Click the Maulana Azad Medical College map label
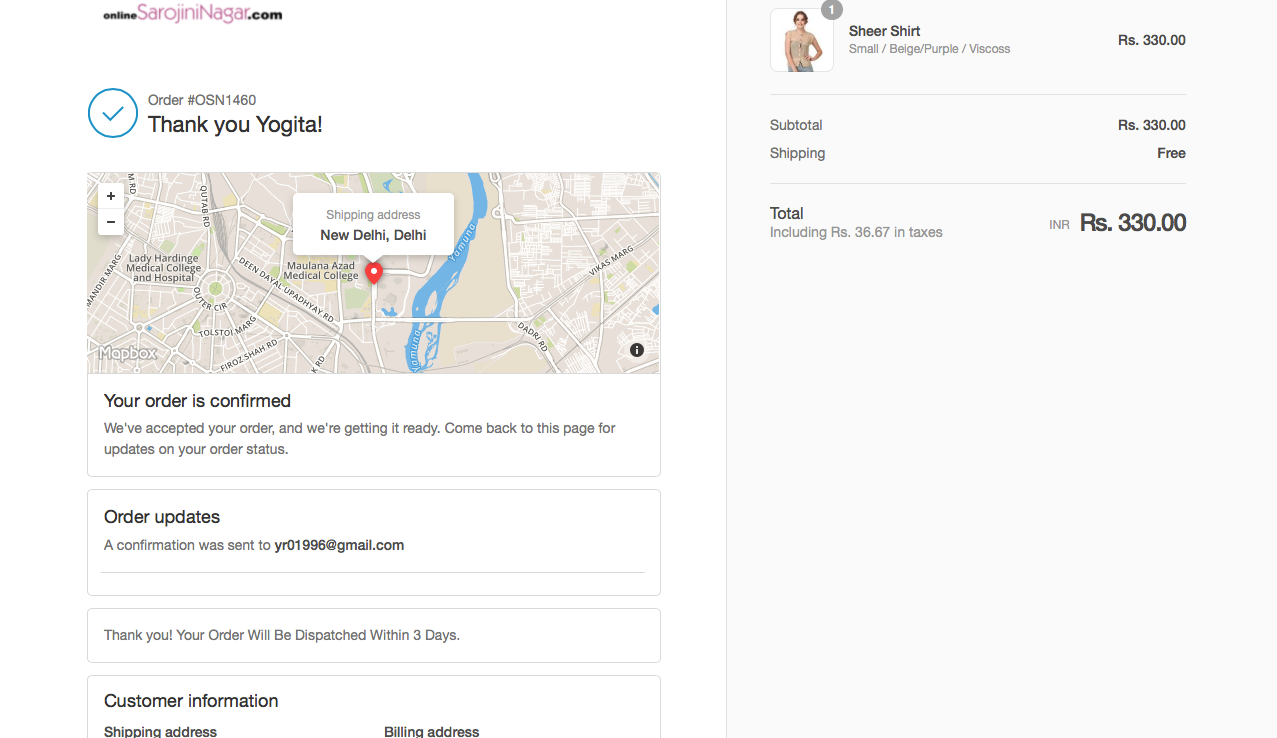Viewport: 1277px width, 738px height. click(x=321, y=270)
